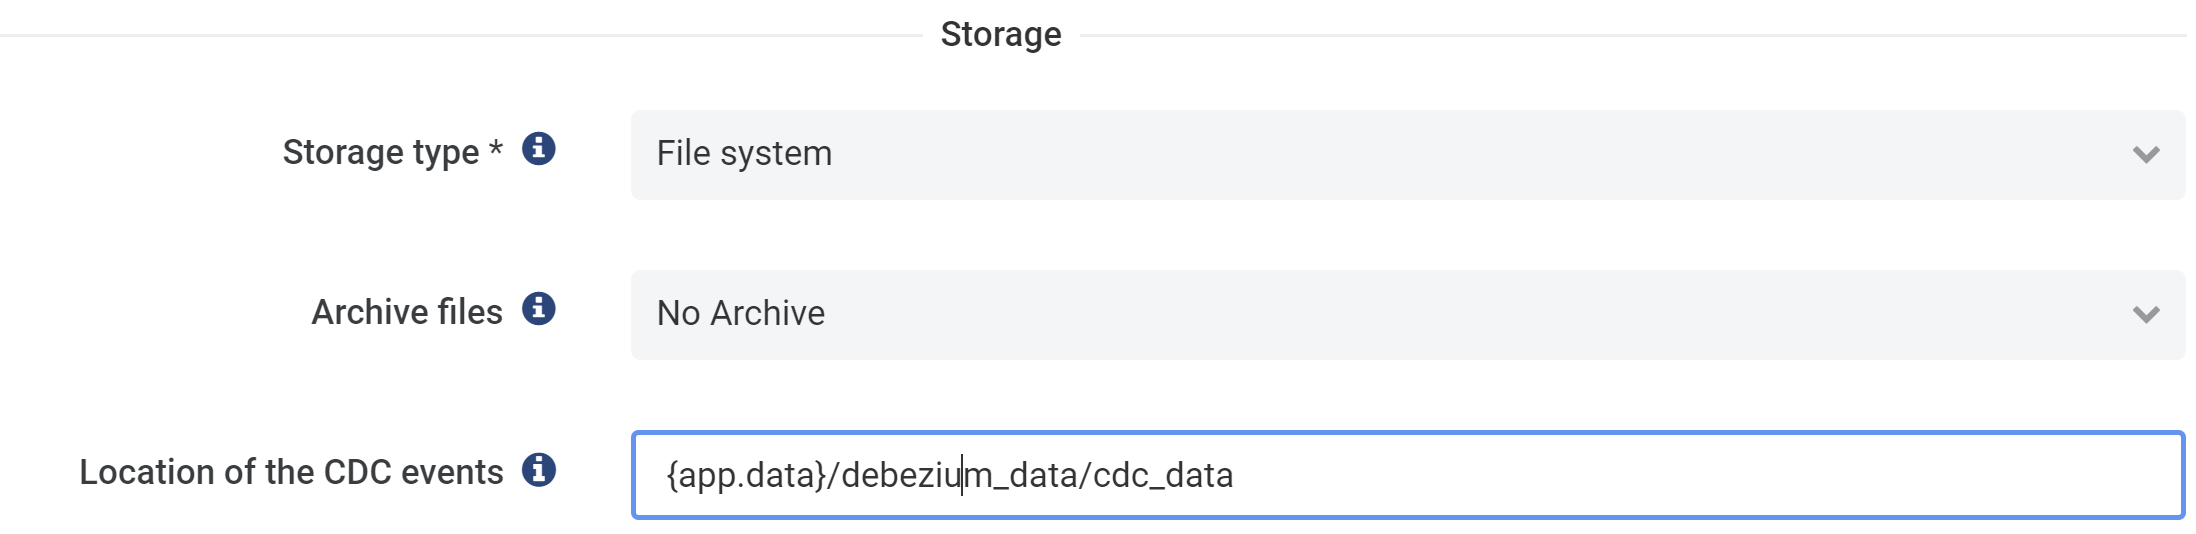
Task: Open the Archive files dropdown showing No Archive
Action: pos(1407,315)
